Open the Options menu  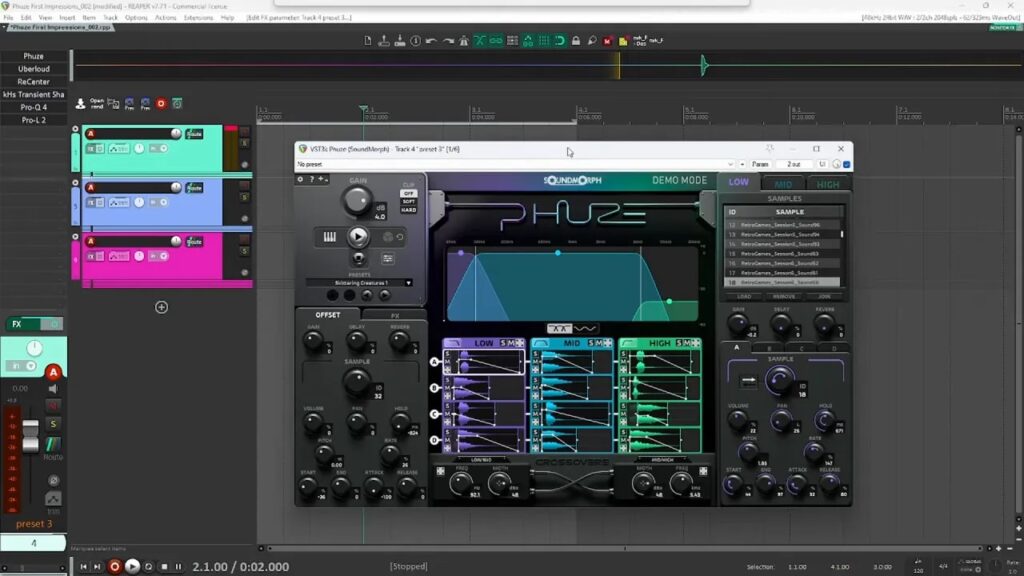click(x=136, y=18)
